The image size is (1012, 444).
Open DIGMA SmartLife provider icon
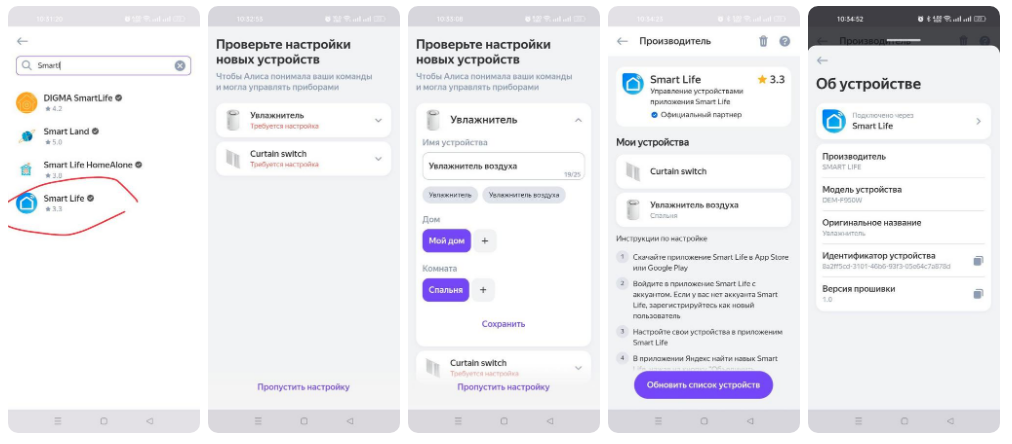26,103
